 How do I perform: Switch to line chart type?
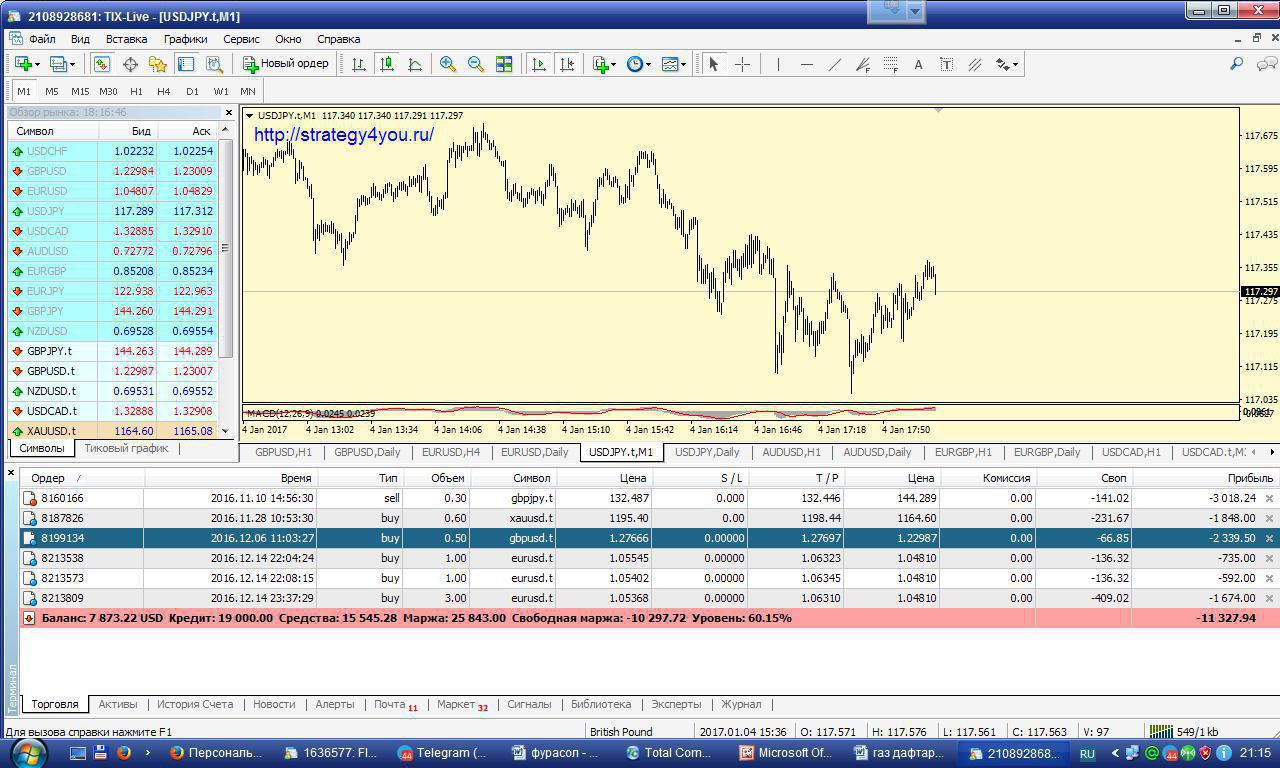pyautogui.click(x=415, y=64)
